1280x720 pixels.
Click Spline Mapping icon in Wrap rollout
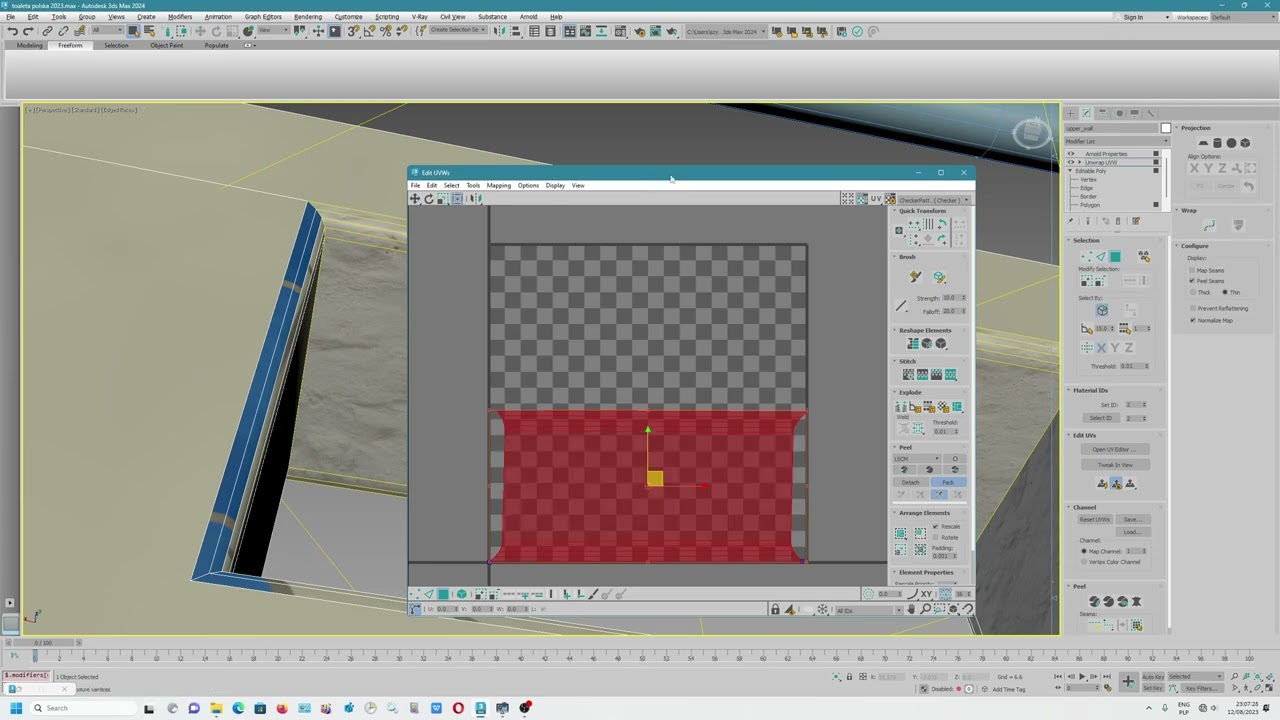(1209, 226)
